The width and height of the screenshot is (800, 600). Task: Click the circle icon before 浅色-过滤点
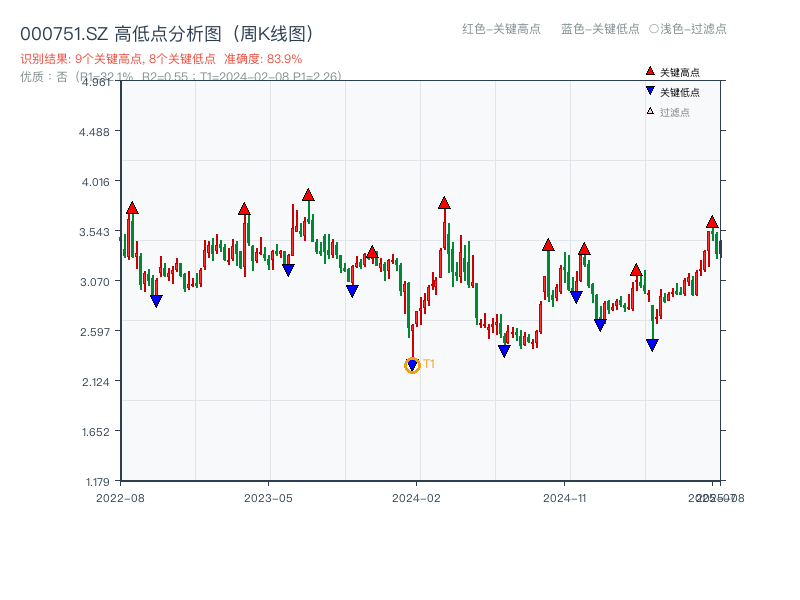tap(654, 29)
